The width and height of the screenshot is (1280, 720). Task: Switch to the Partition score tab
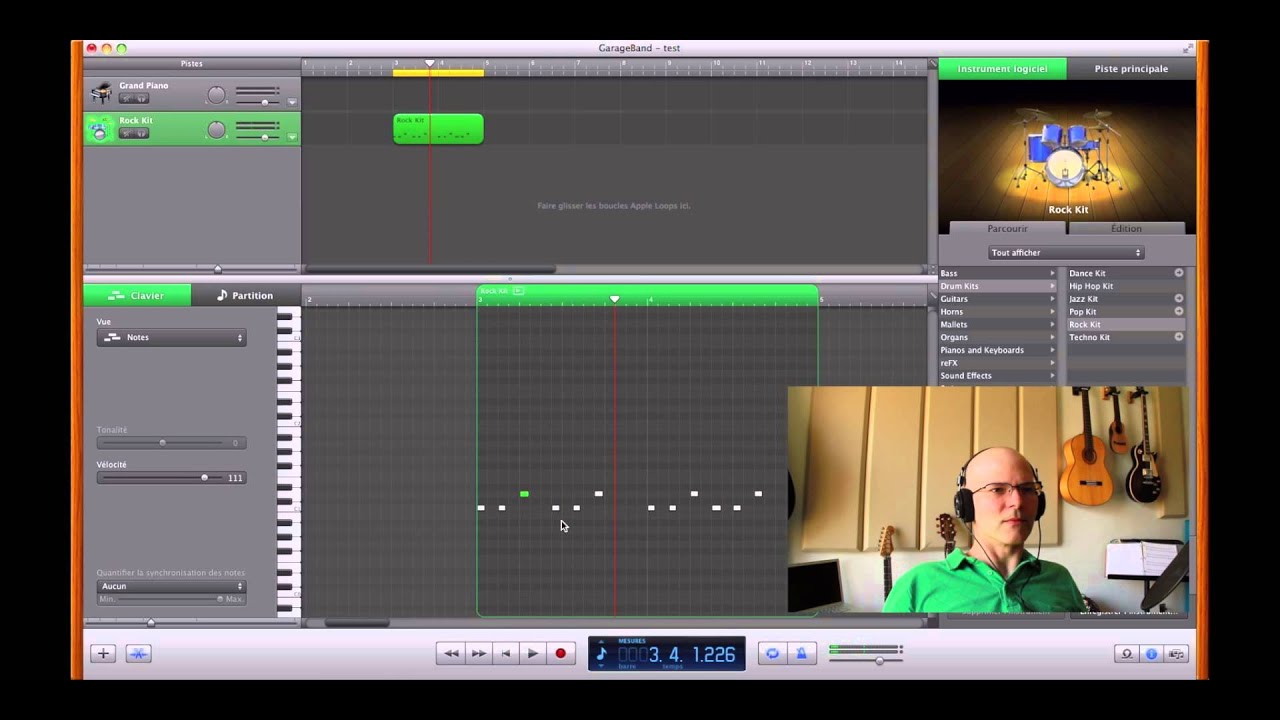(245, 295)
